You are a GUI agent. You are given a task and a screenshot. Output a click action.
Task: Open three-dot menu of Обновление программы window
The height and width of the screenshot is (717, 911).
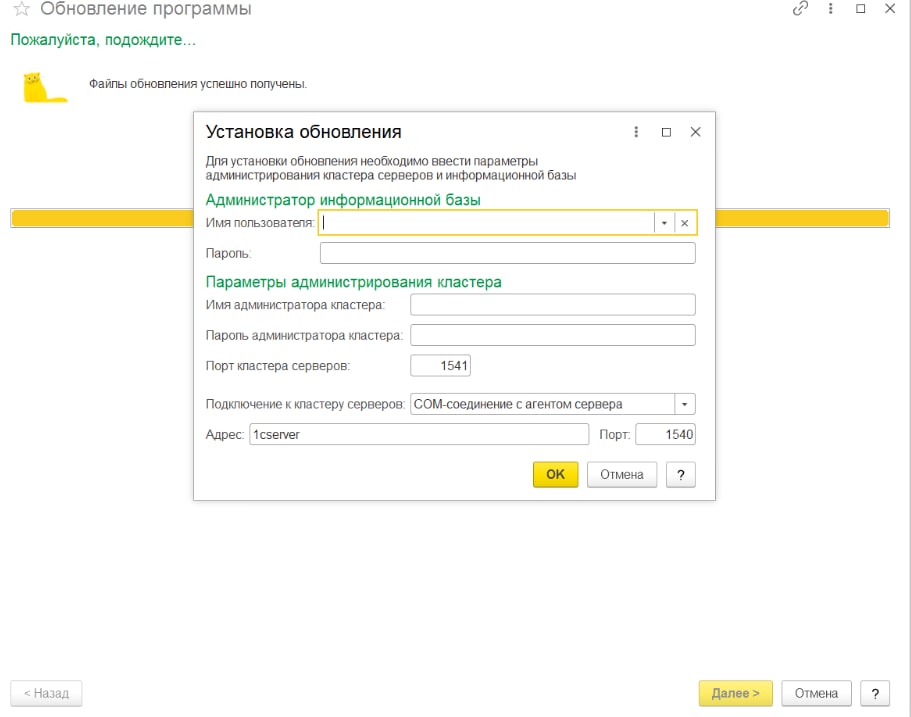click(x=830, y=9)
